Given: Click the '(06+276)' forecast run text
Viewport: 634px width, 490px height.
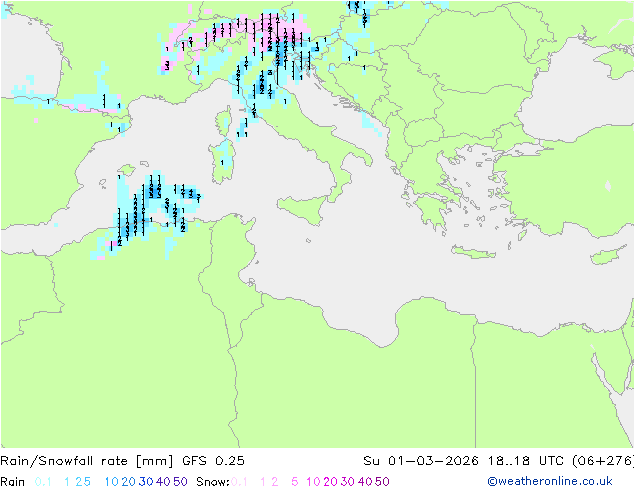Looking at the screenshot, I should click(x=603, y=461).
